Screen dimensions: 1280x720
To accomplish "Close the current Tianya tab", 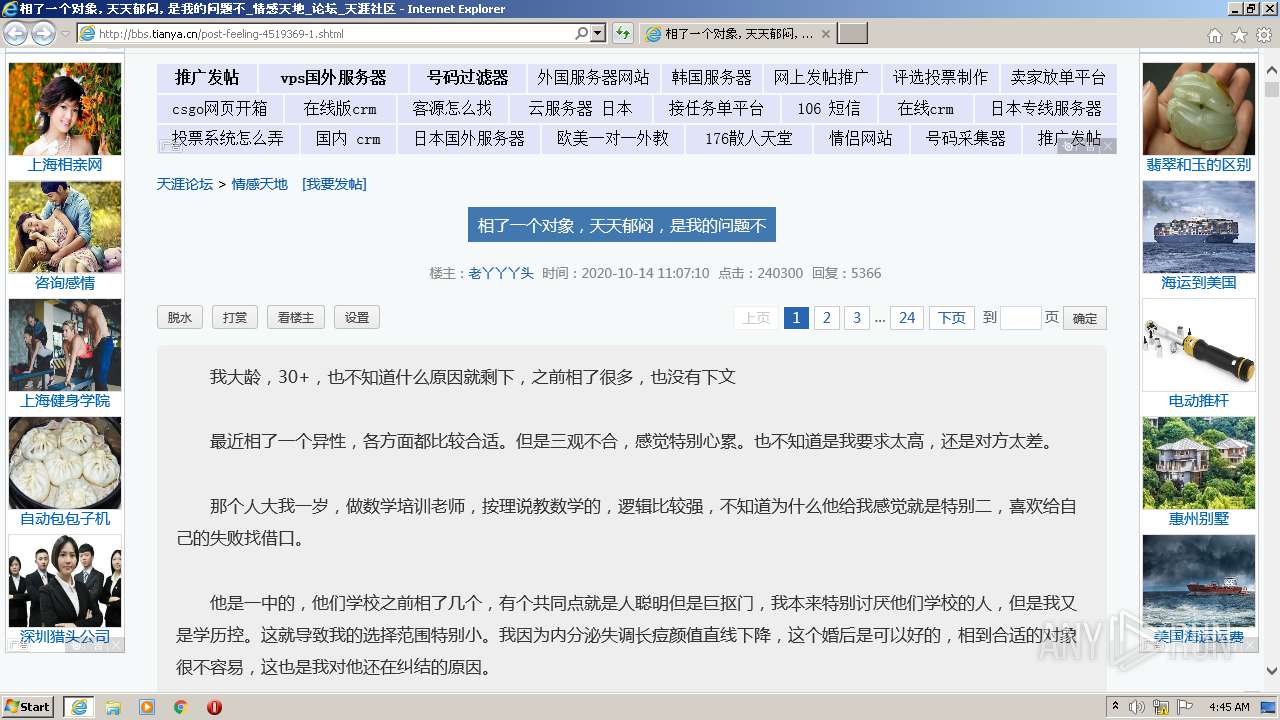I will tap(825, 34).
